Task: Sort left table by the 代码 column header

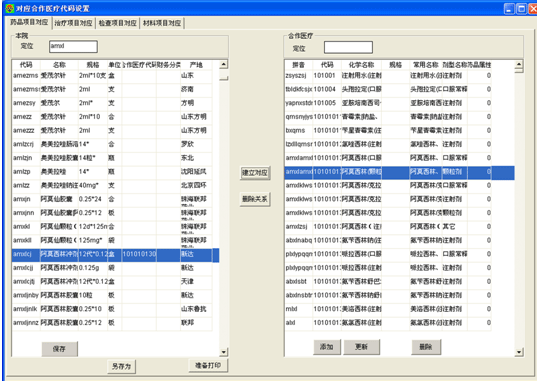Action: tap(26, 64)
